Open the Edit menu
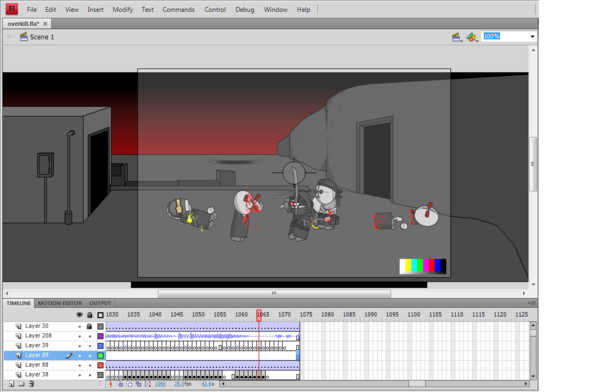The image size is (590, 392). 50,9
